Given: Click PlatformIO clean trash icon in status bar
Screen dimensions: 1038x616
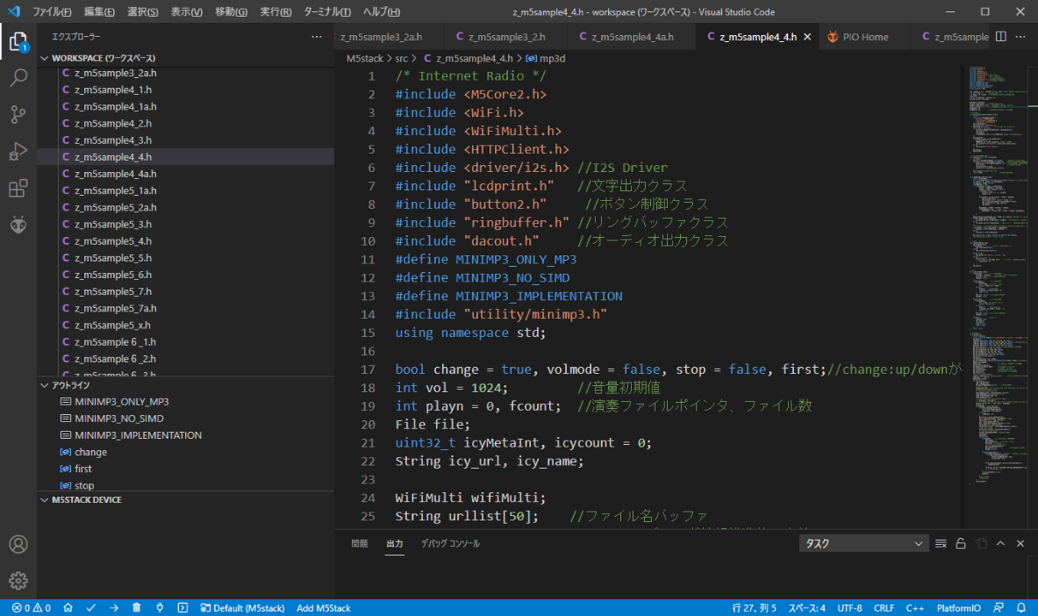Looking at the screenshot, I should pyautogui.click(x=137, y=608).
